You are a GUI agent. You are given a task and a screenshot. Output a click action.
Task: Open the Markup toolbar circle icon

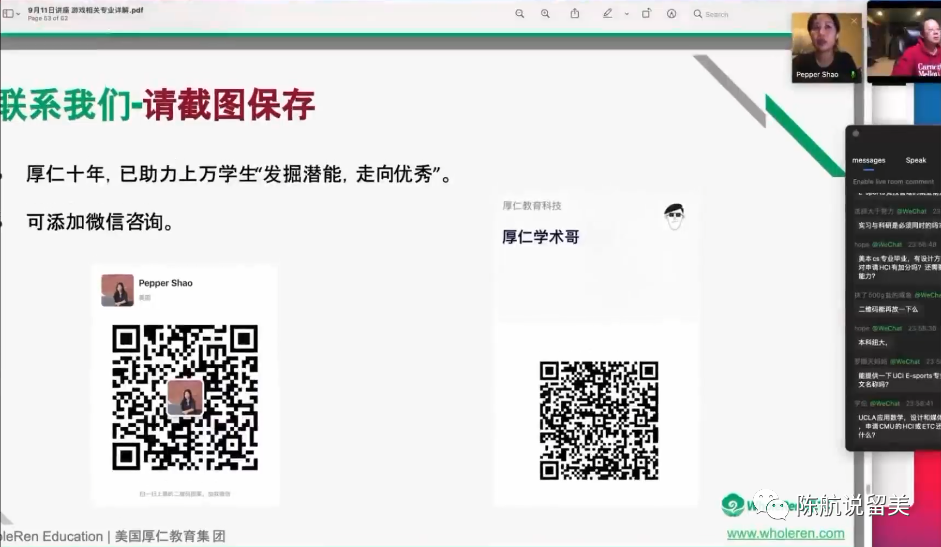pyautogui.click(x=671, y=14)
